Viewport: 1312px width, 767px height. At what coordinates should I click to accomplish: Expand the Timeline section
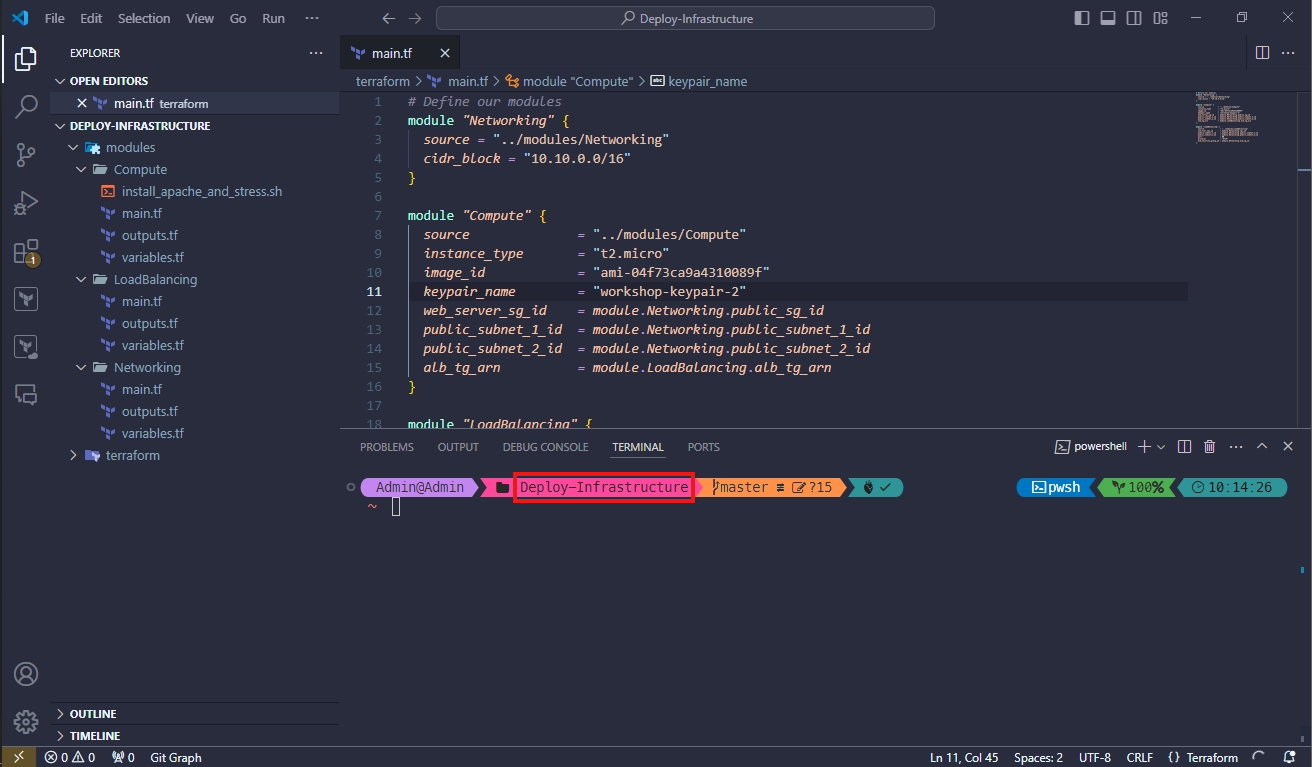coord(195,736)
